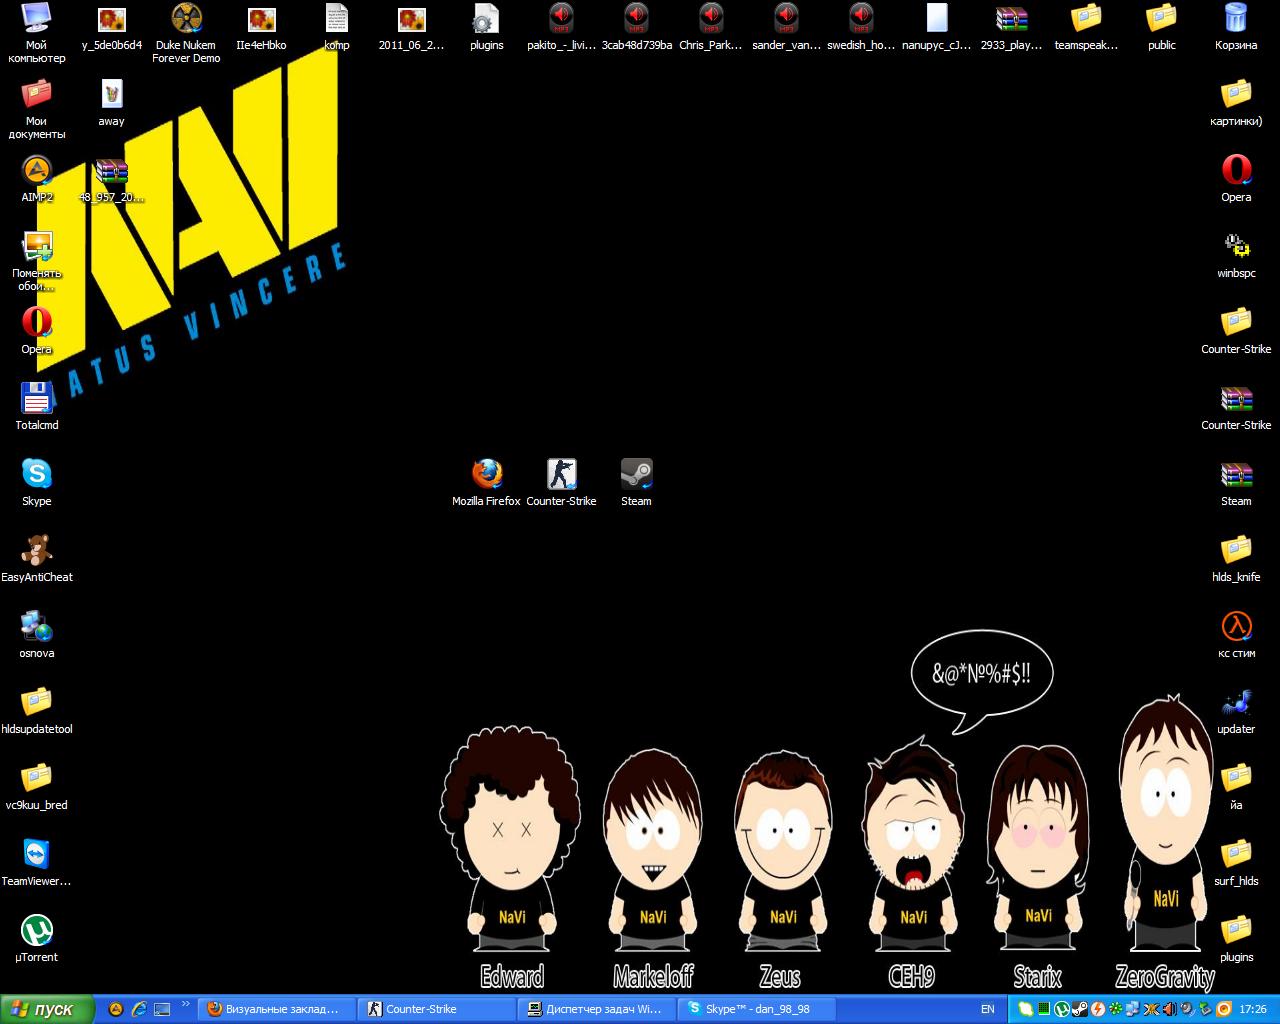Viewport: 1280px width, 1024px height.
Task: Select the IIe4eHbko image file
Action: tap(261, 27)
